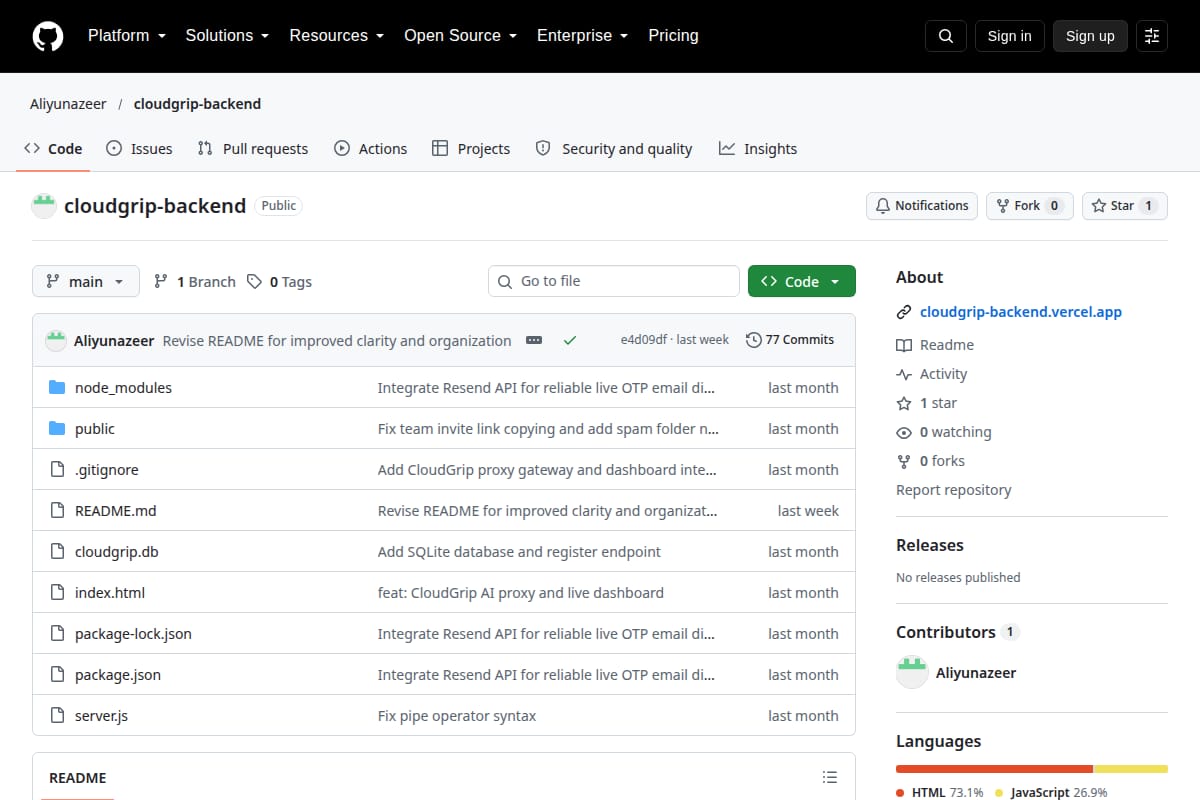Viewport: 1200px width, 800px height.
Task: Click the Sign up button
Action: [x=1090, y=36]
